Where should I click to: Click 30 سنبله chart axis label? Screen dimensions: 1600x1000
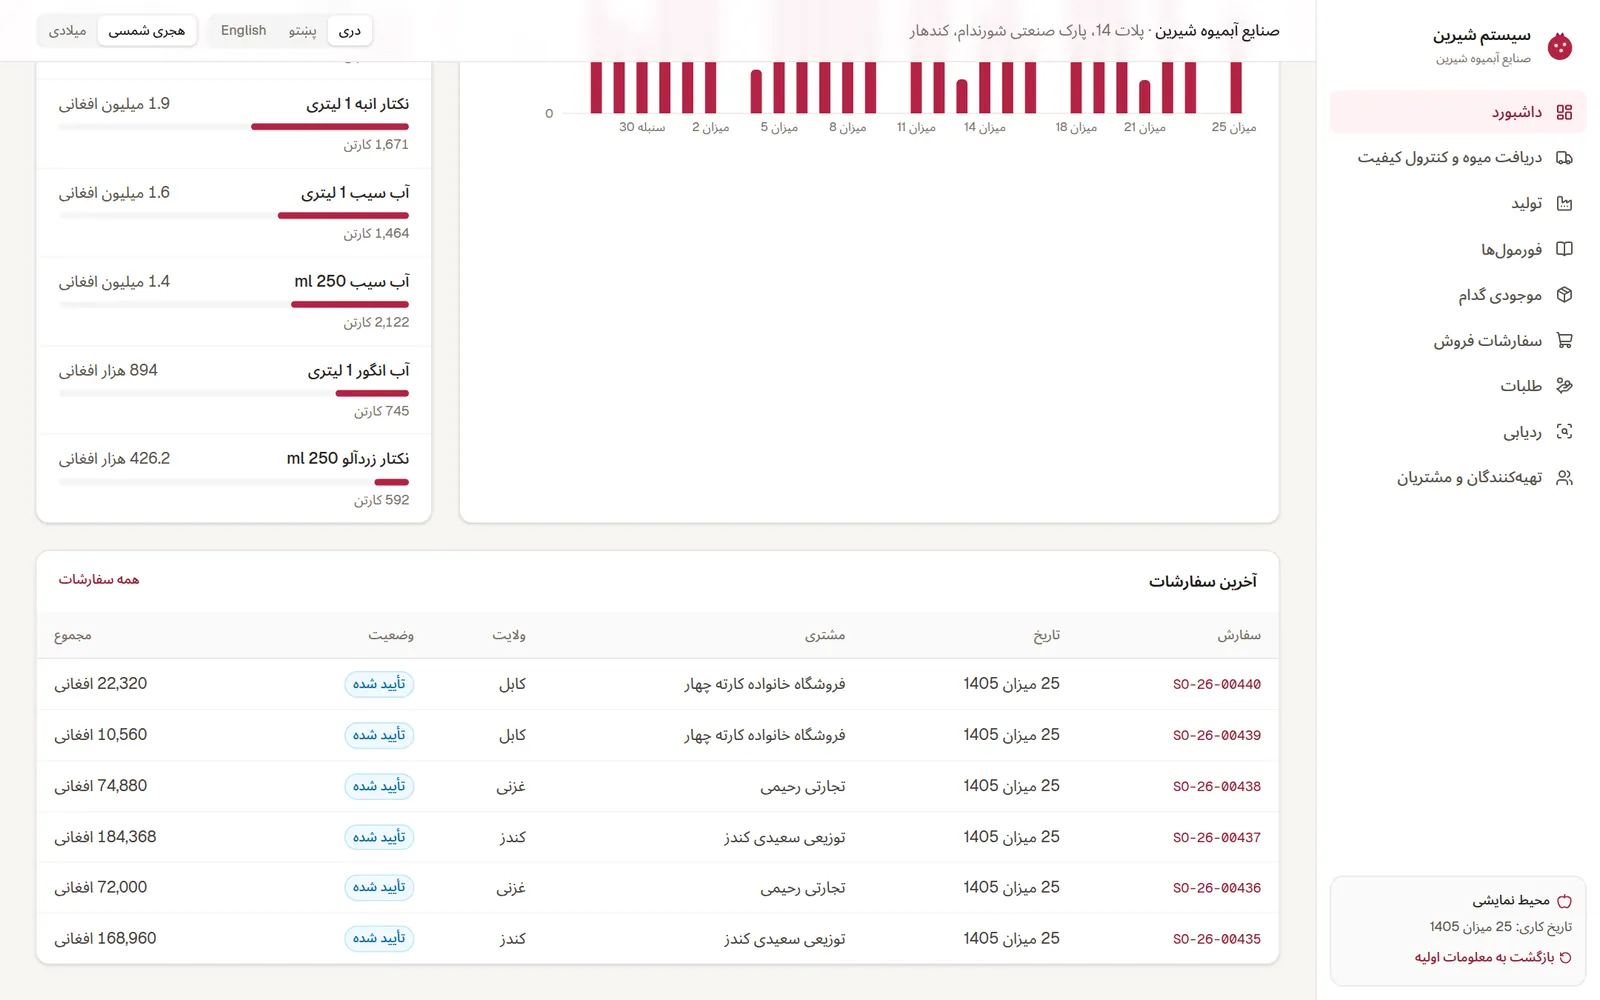tap(642, 128)
